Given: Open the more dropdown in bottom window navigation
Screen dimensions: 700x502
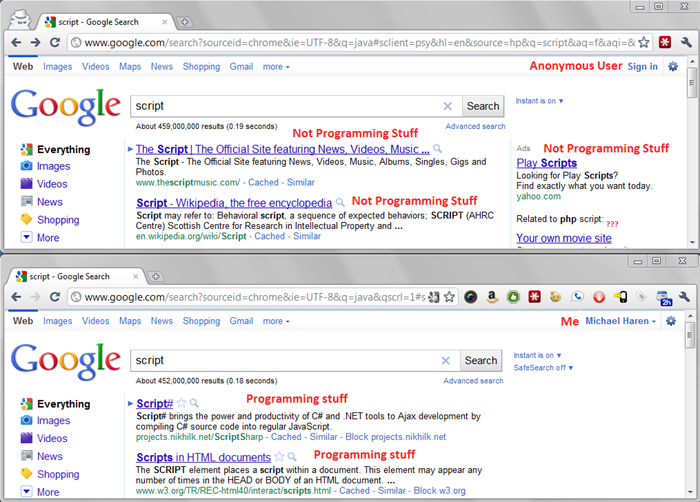Looking at the screenshot, I should click(276, 321).
